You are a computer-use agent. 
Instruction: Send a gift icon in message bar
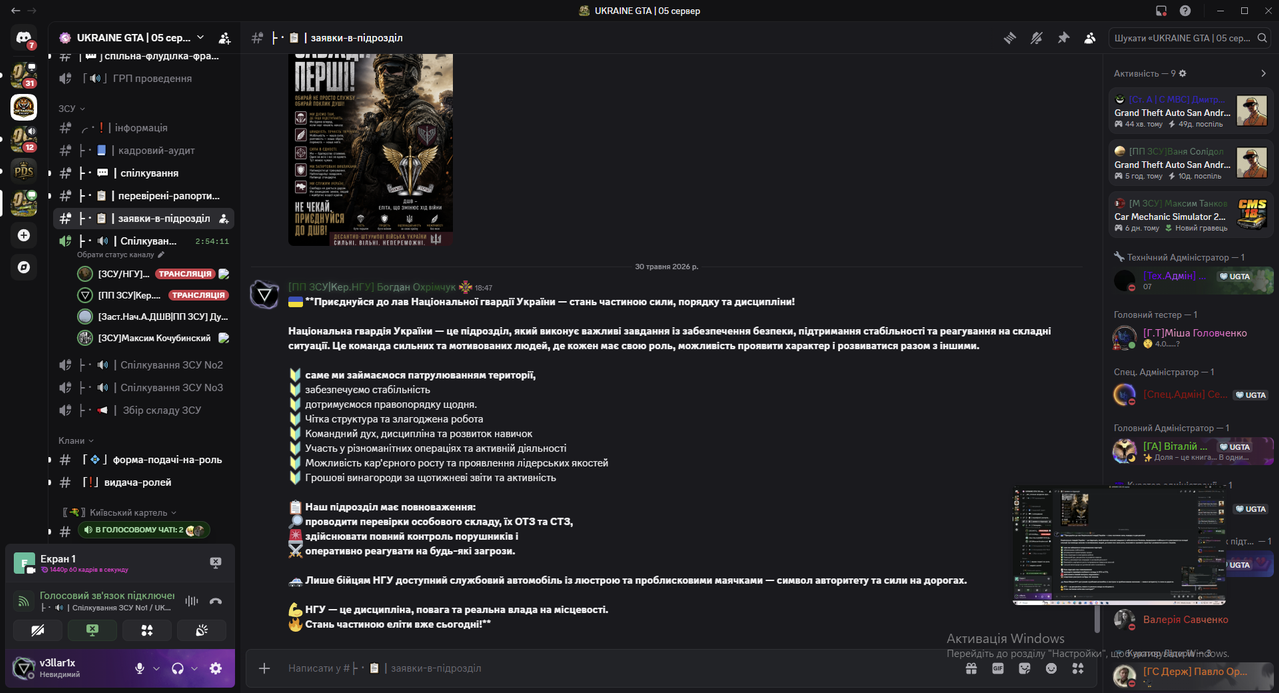(x=971, y=668)
